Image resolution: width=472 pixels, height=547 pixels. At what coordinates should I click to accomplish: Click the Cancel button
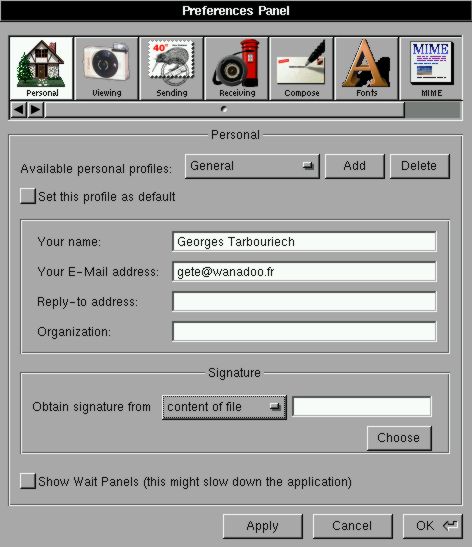353,526
